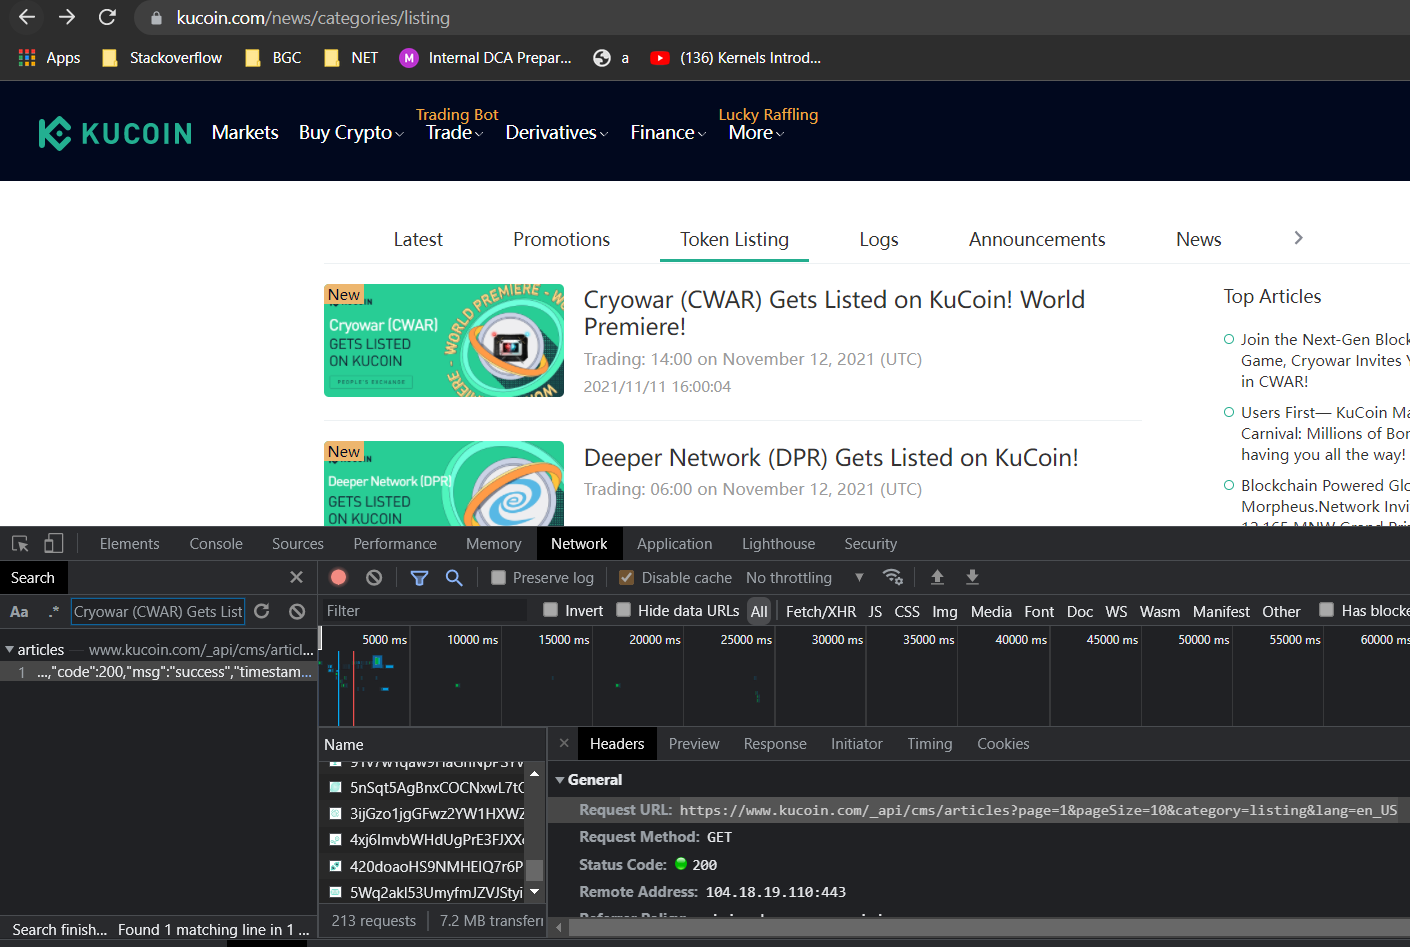This screenshot has width=1410, height=947.
Task: Open the Stackoverflow bookmark folder
Action: tap(162, 58)
